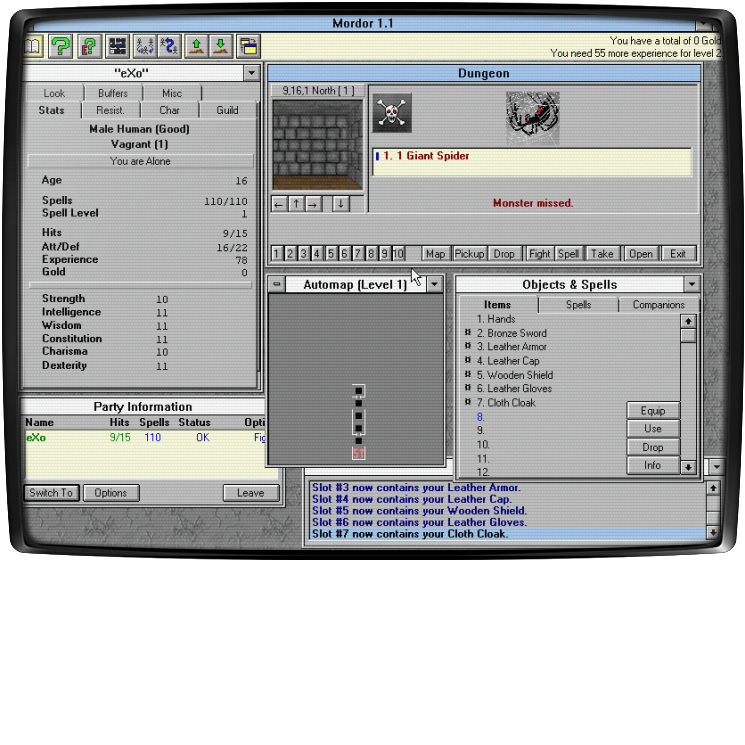Click quick slot button 5
The image size is (745, 745).
pyautogui.click(x=331, y=254)
